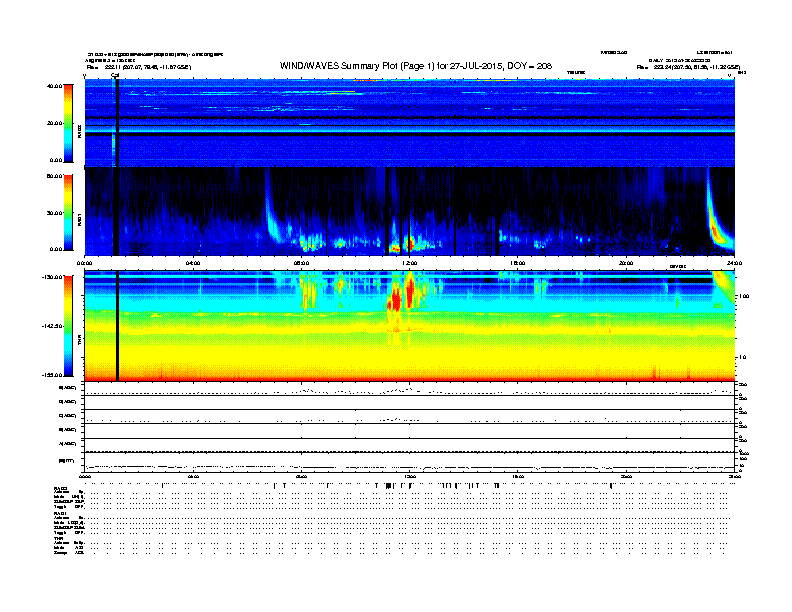Viewport: 792px width, 612px height.
Task: Click the -130.00 value on TNR color scale
Action: (52, 277)
